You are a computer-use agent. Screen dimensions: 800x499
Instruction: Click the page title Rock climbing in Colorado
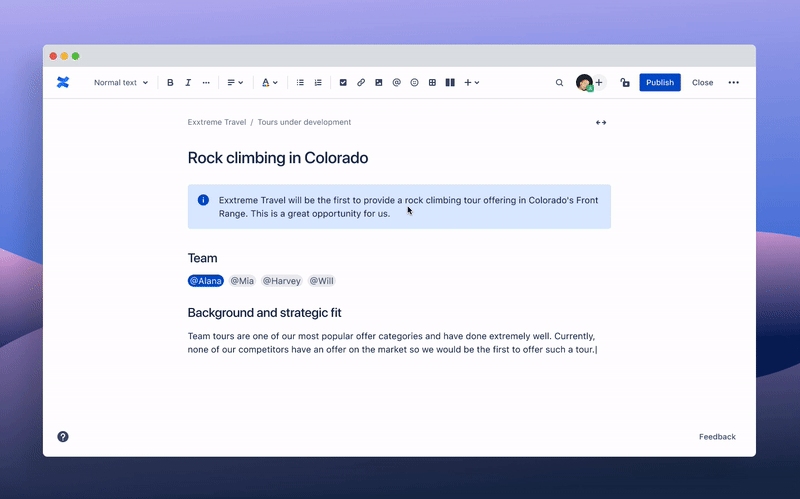coord(278,158)
